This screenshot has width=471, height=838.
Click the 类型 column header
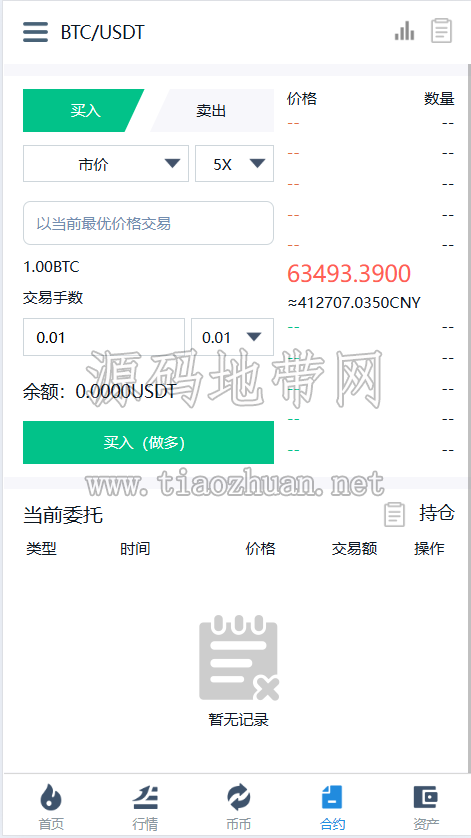[x=41, y=548]
